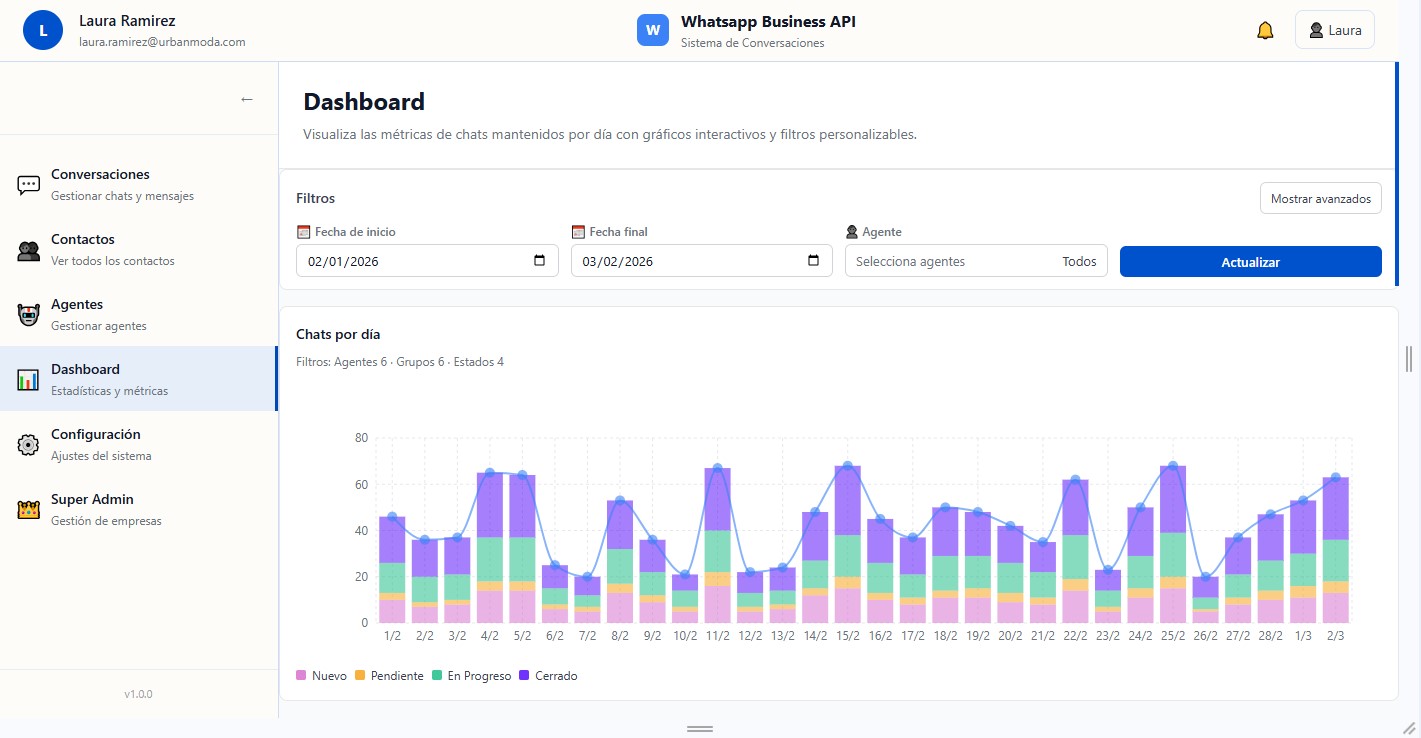Click the horizontal resize handle at bottom
The height and width of the screenshot is (738, 1421).
700,729
